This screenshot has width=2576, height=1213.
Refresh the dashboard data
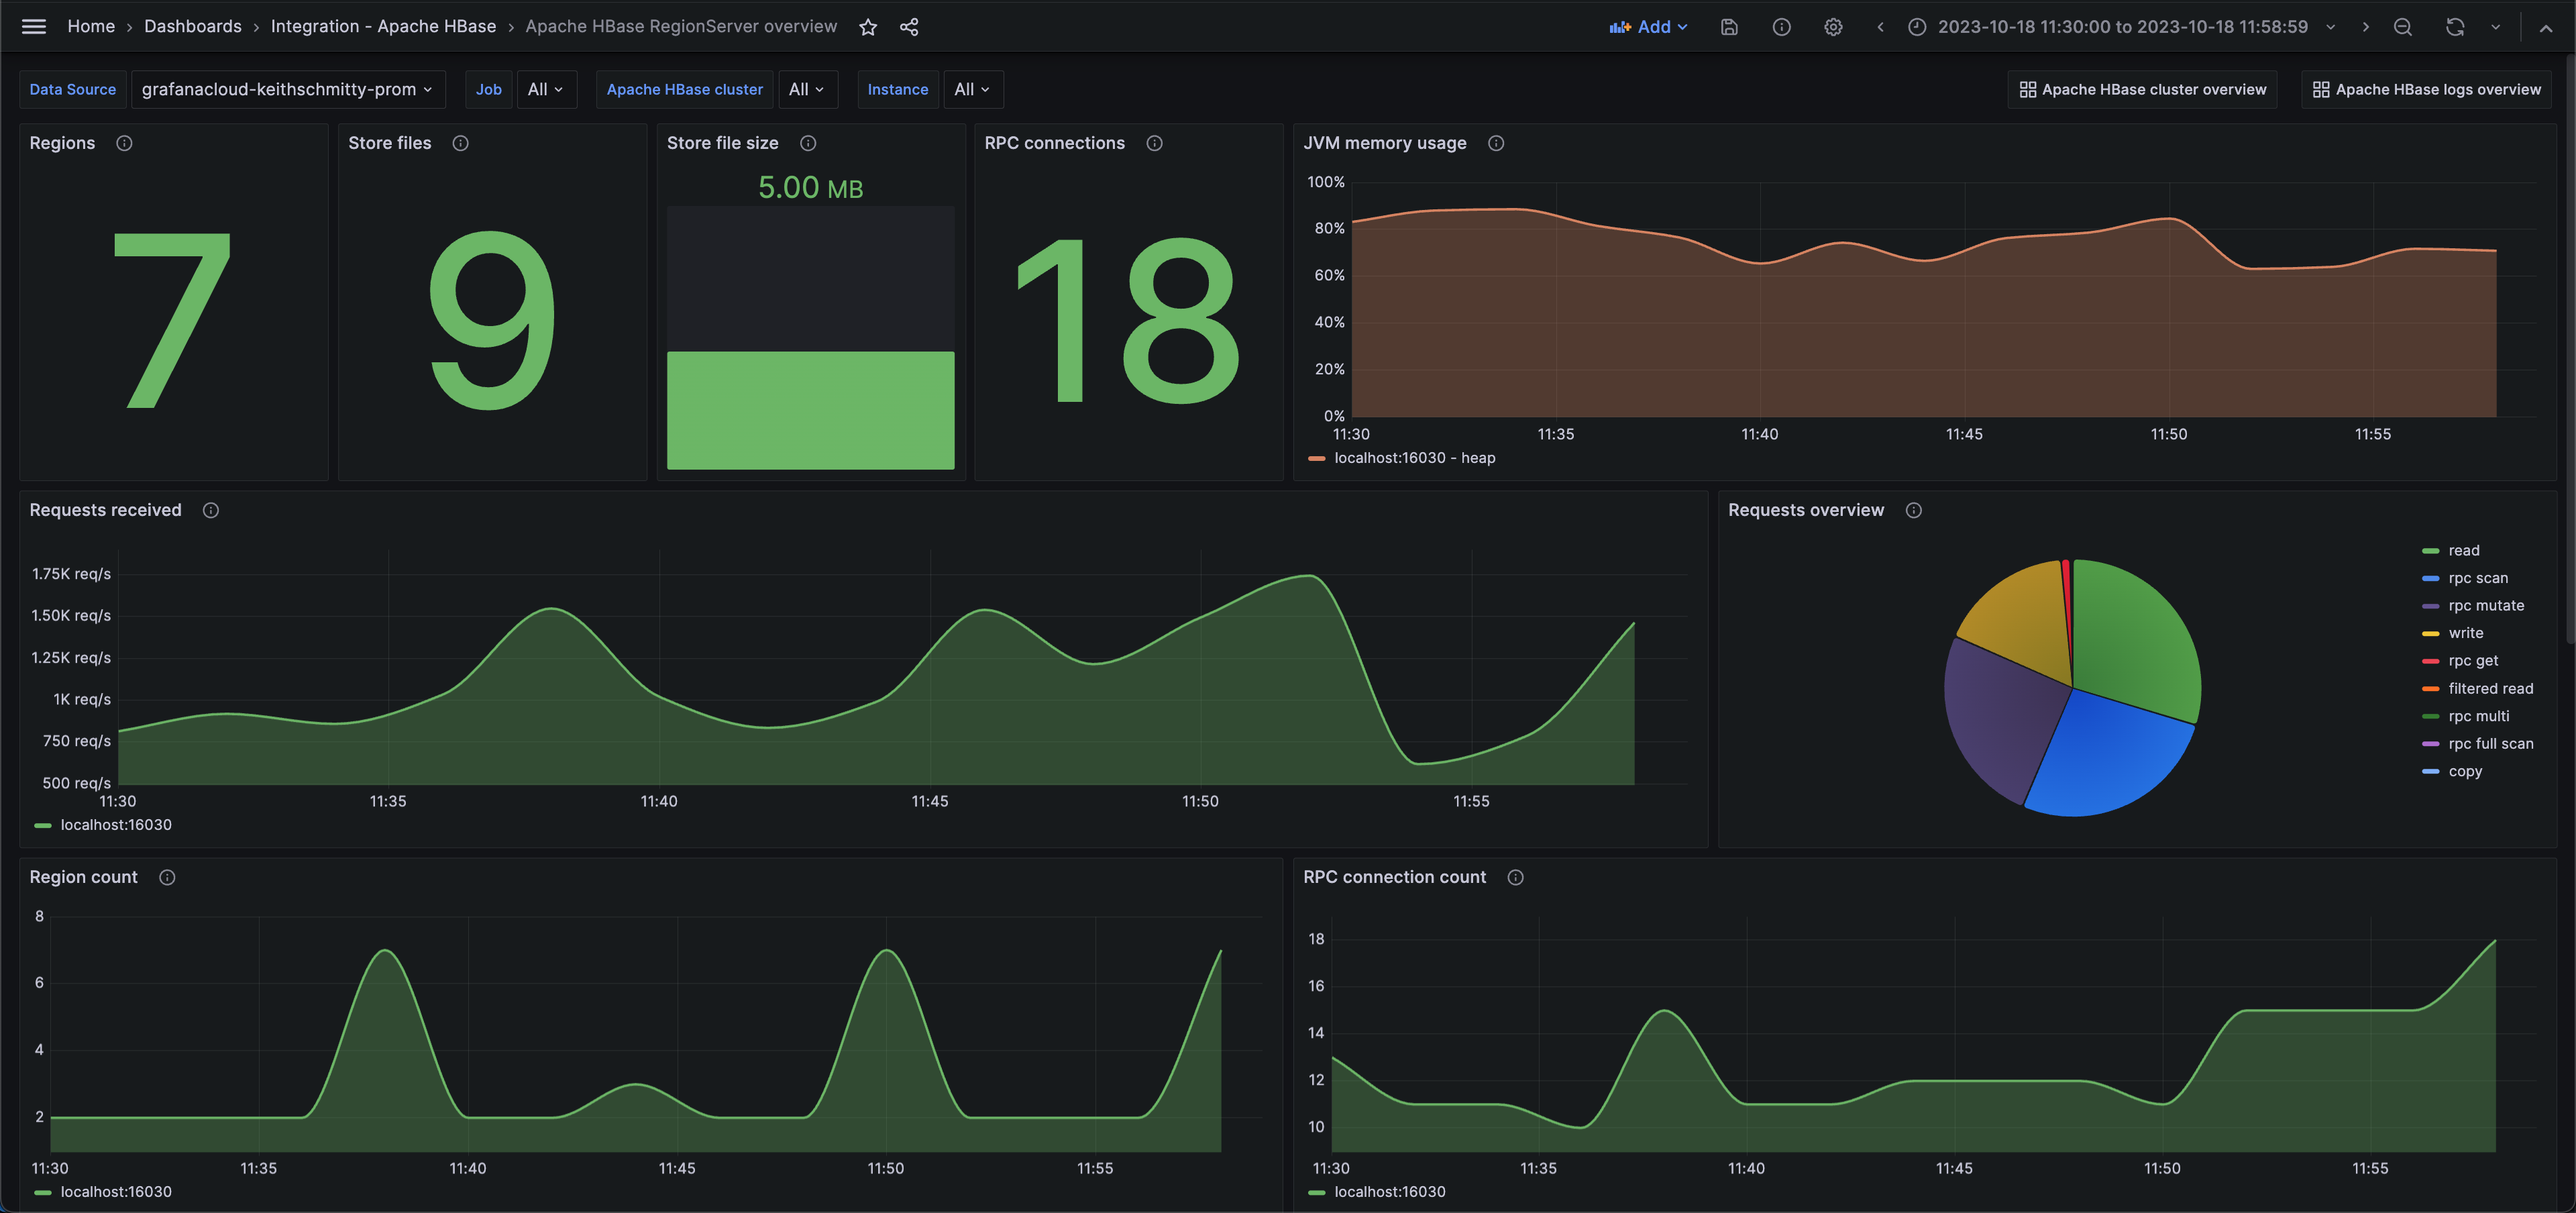(x=2455, y=26)
